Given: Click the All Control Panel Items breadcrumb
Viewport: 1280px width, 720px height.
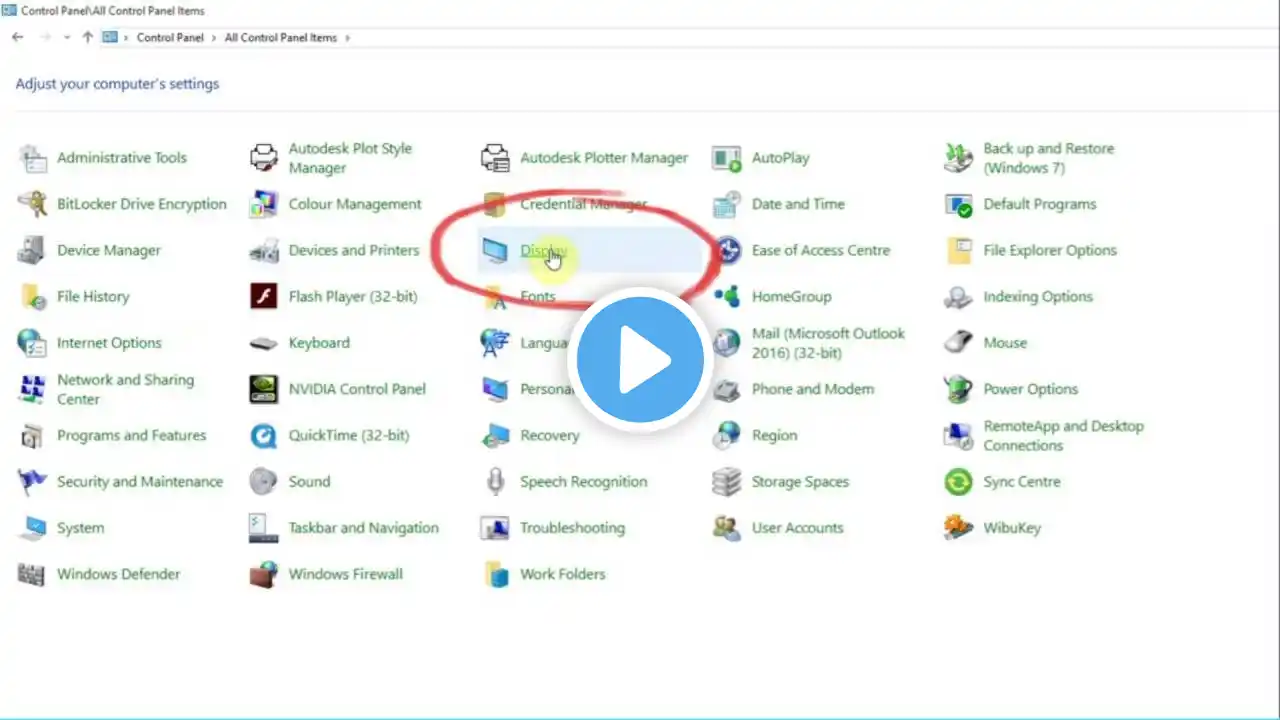Looking at the screenshot, I should coord(281,38).
